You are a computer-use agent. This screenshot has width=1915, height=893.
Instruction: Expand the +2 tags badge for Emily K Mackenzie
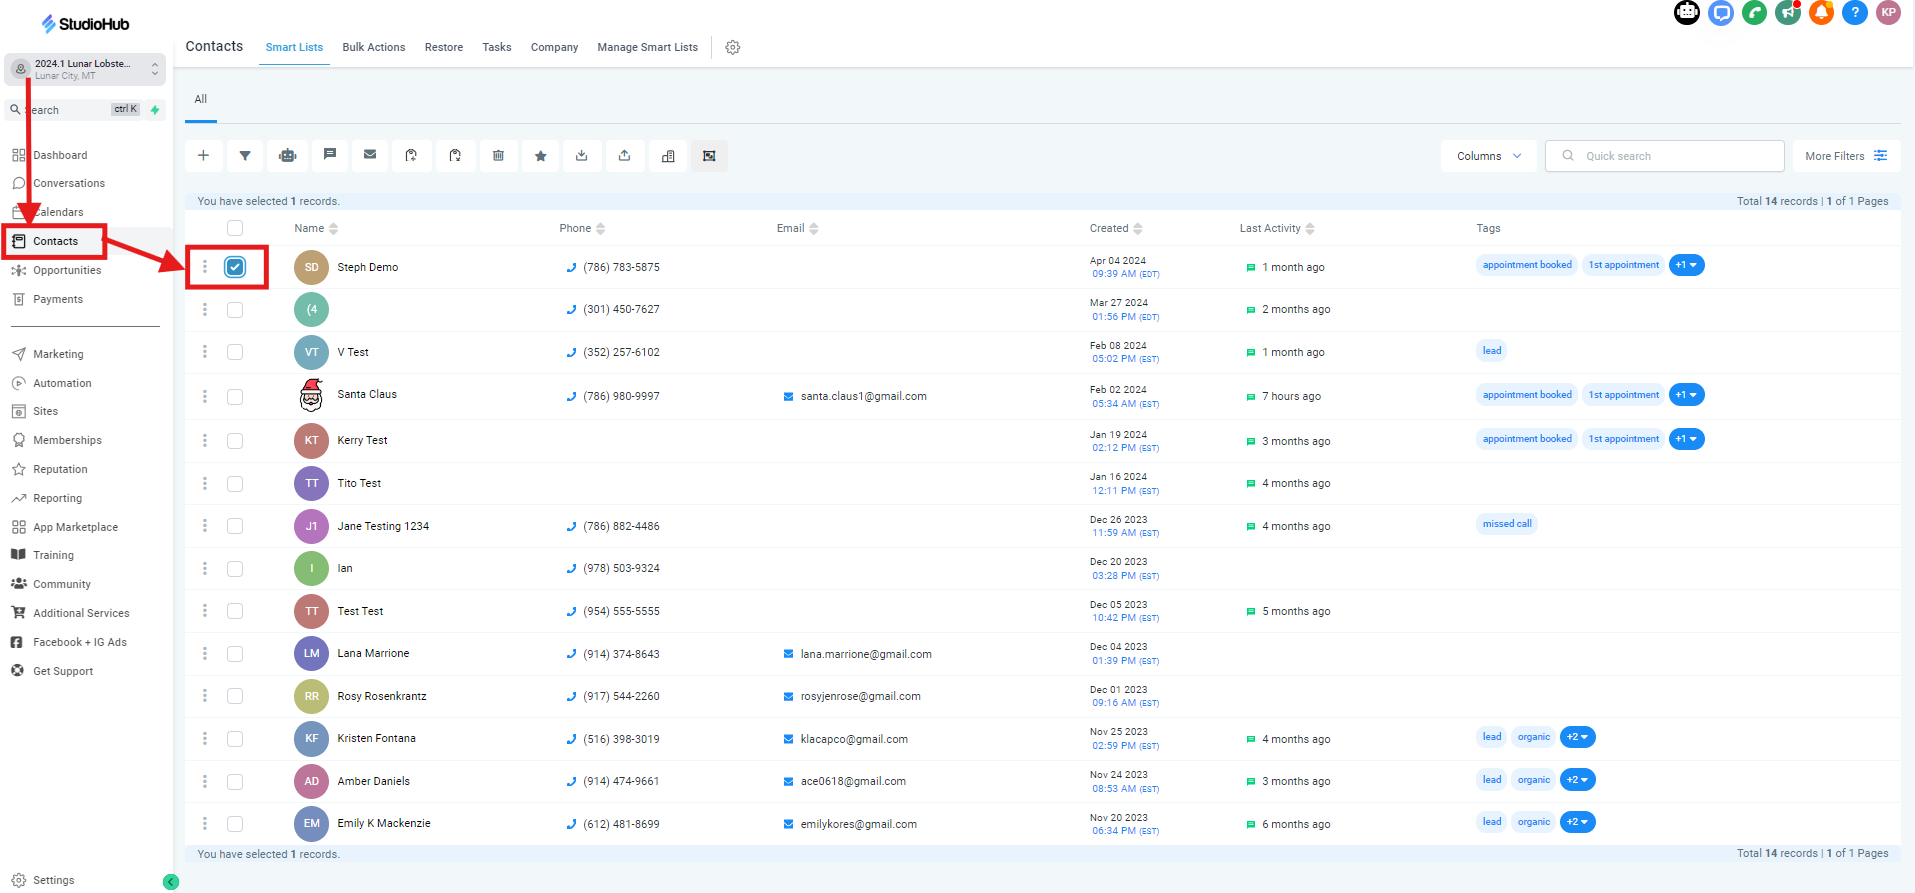tap(1577, 822)
